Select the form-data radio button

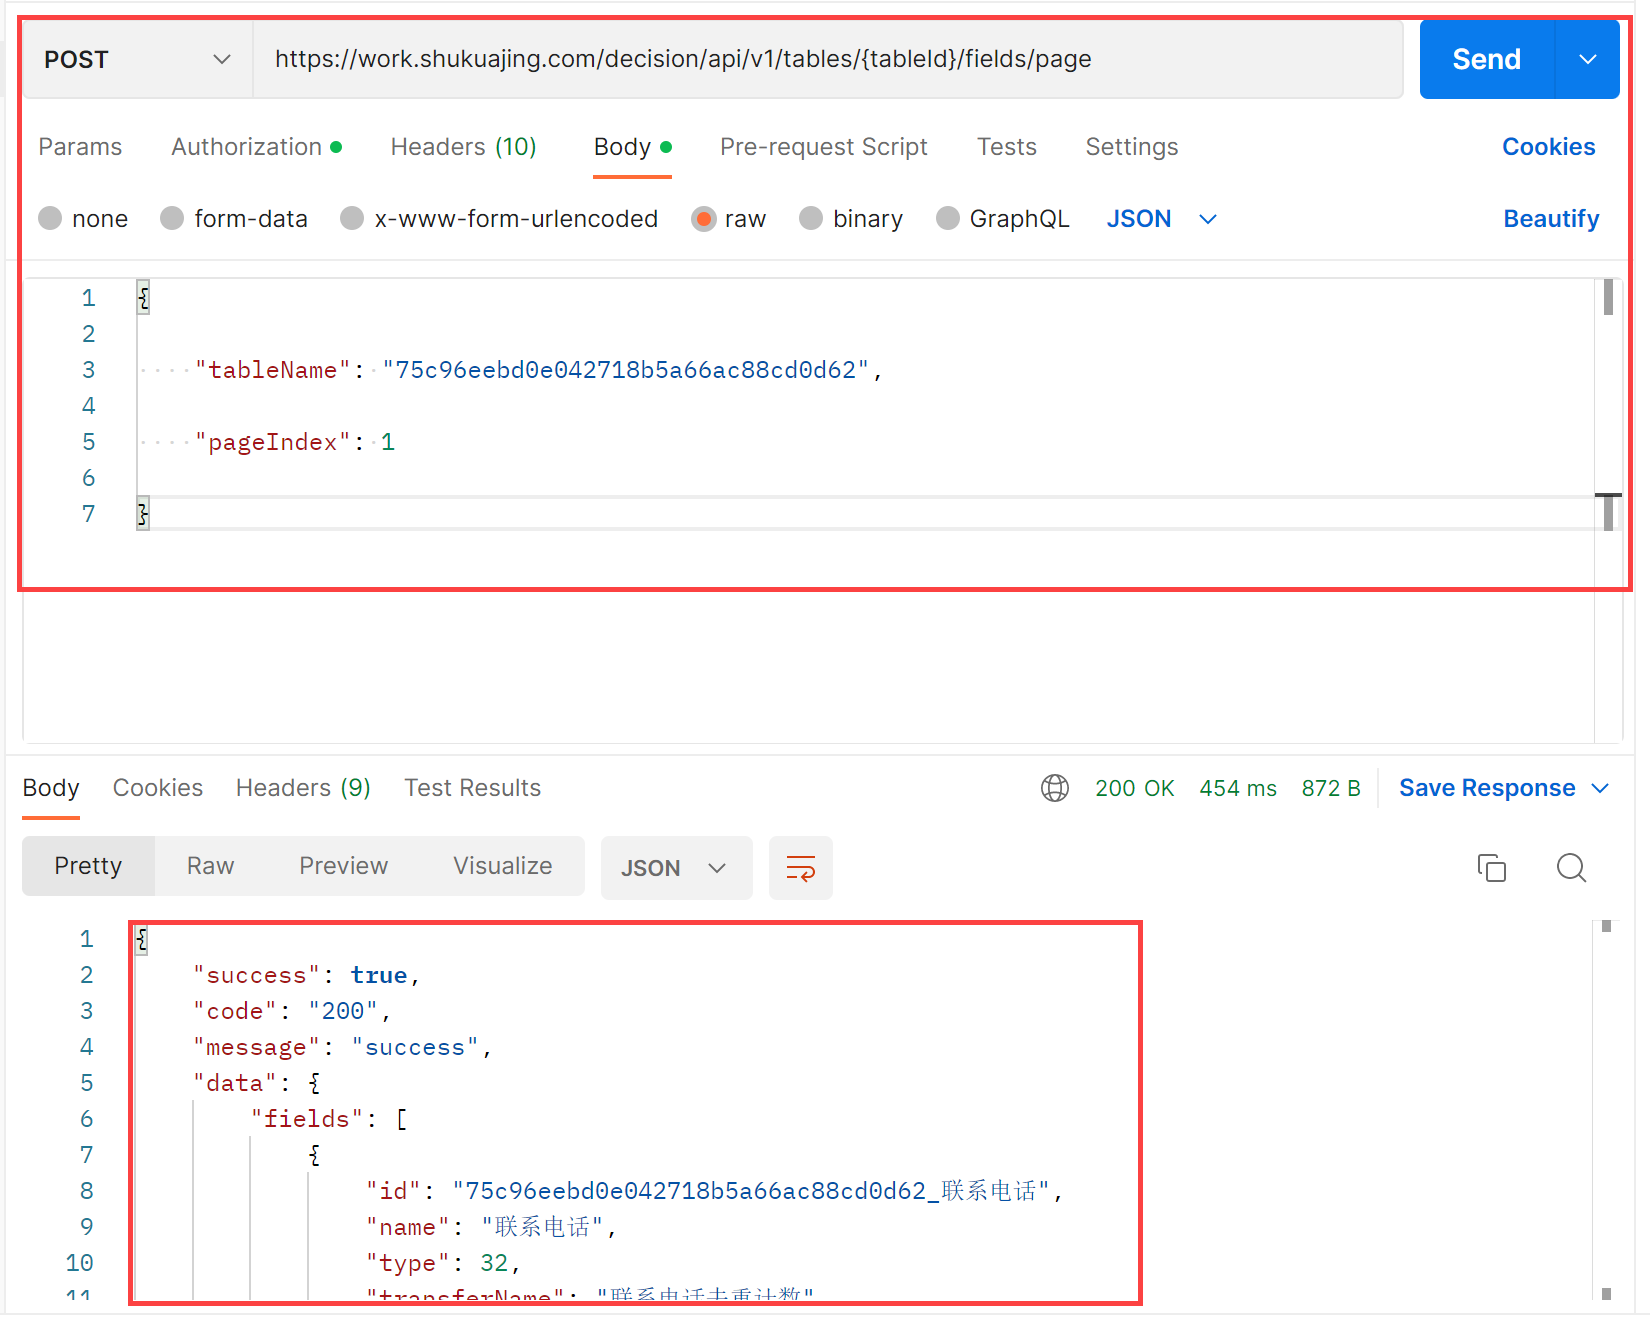click(x=173, y=219)
